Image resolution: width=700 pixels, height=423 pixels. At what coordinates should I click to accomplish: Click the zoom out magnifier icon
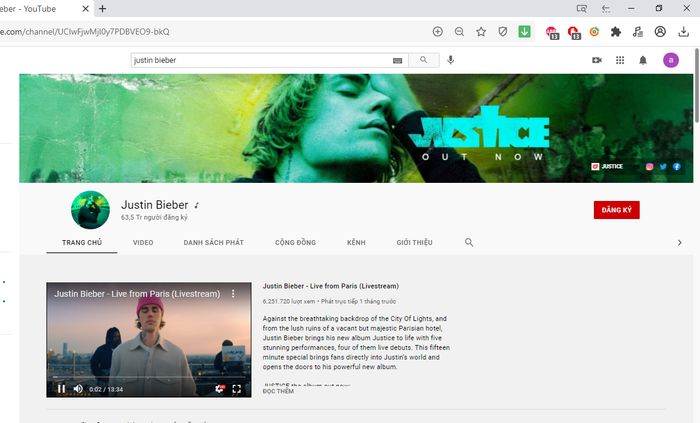(459, 32)
